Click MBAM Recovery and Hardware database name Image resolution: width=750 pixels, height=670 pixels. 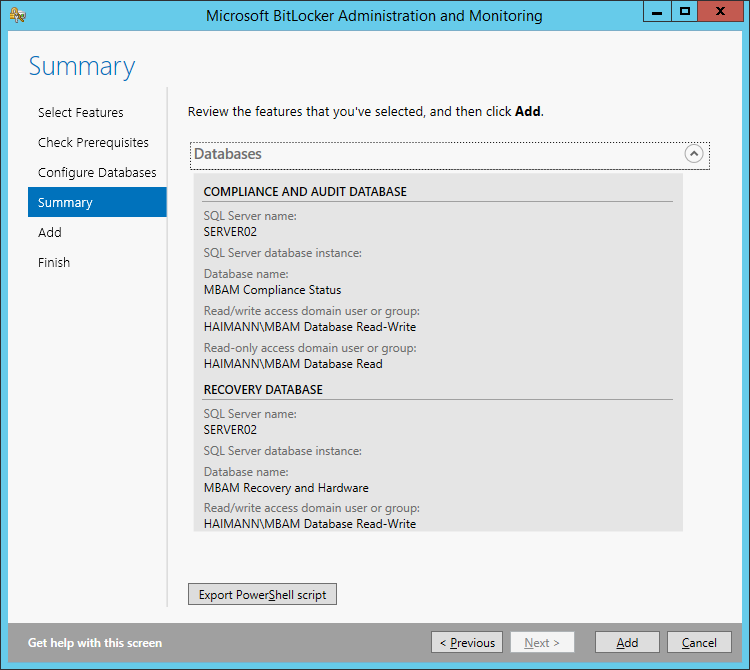[x=286, y=488]
